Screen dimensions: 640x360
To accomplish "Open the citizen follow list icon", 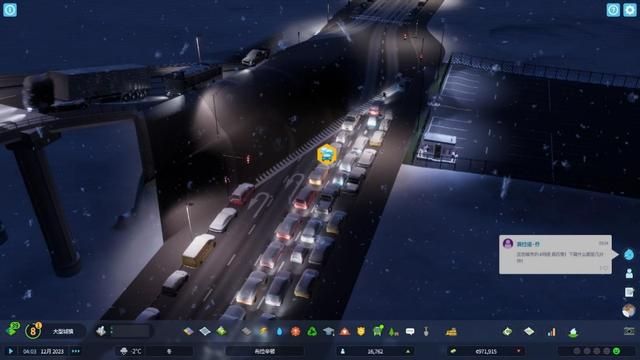I will pos(629,273).
